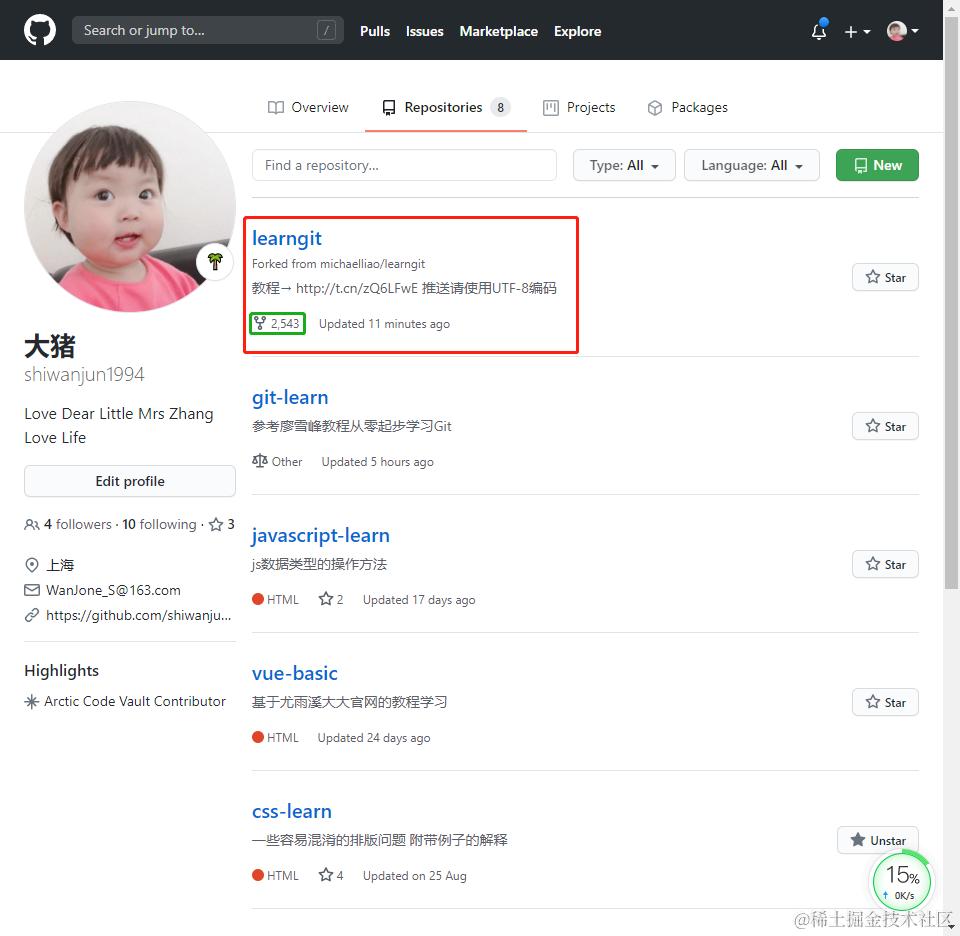Open the plus create-new menu

click(857, 31)
